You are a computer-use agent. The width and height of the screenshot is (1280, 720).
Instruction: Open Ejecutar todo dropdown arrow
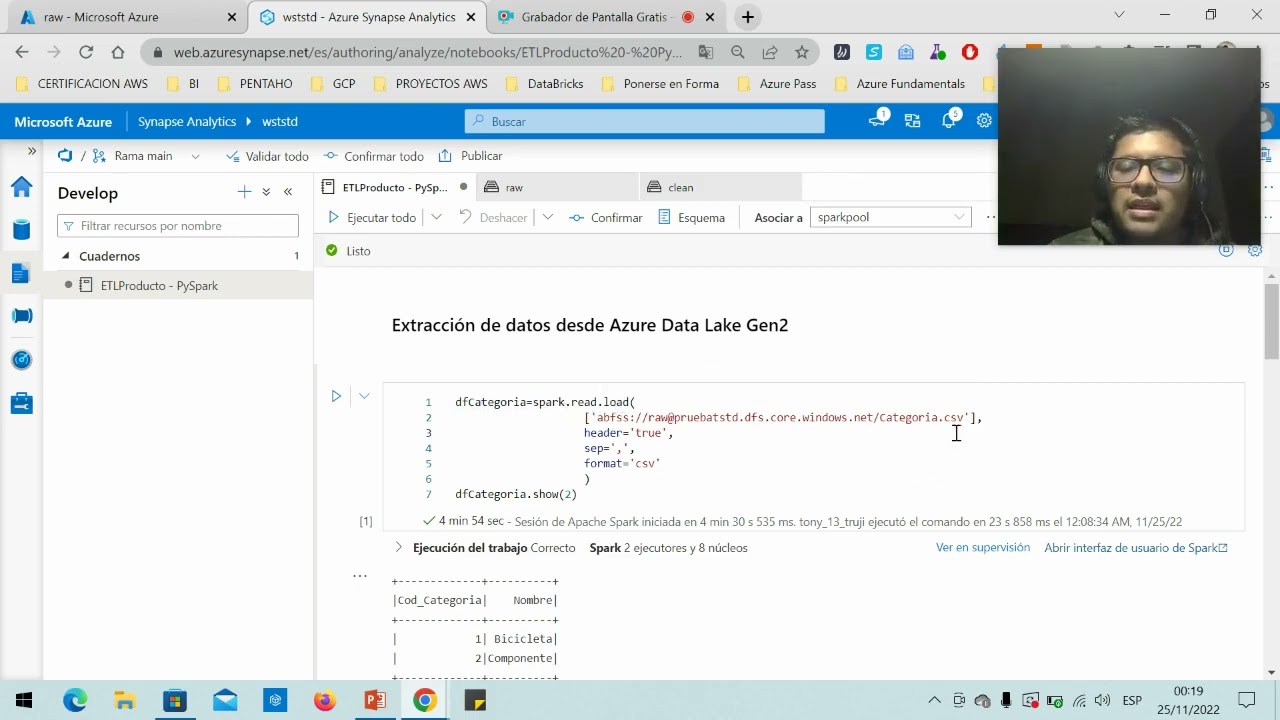[x=436, y=217]
